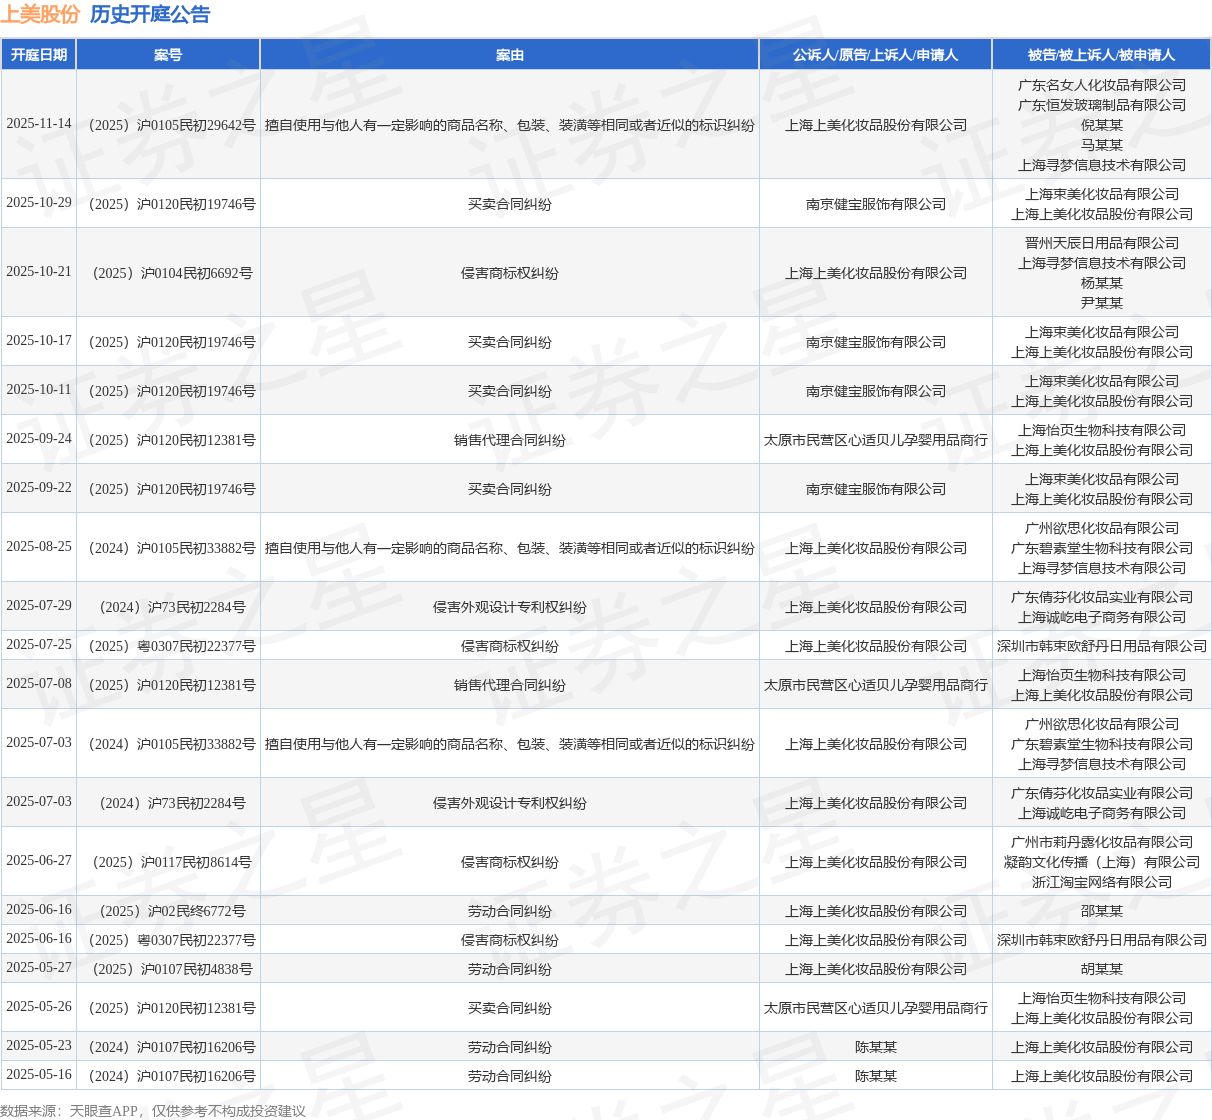Click the date cell 2025-09-24
Viewport: 1212px width, 1120px height.
click(x=39, y=439)
